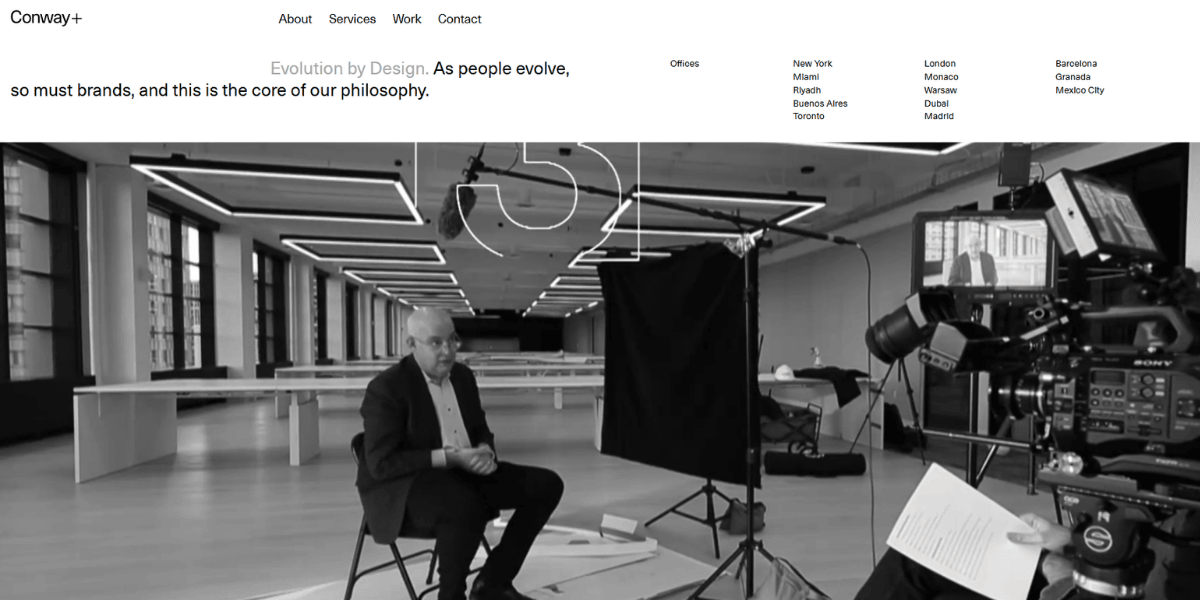Go to the Work page
Screen dimensions: 1200x600
point(407,19)
